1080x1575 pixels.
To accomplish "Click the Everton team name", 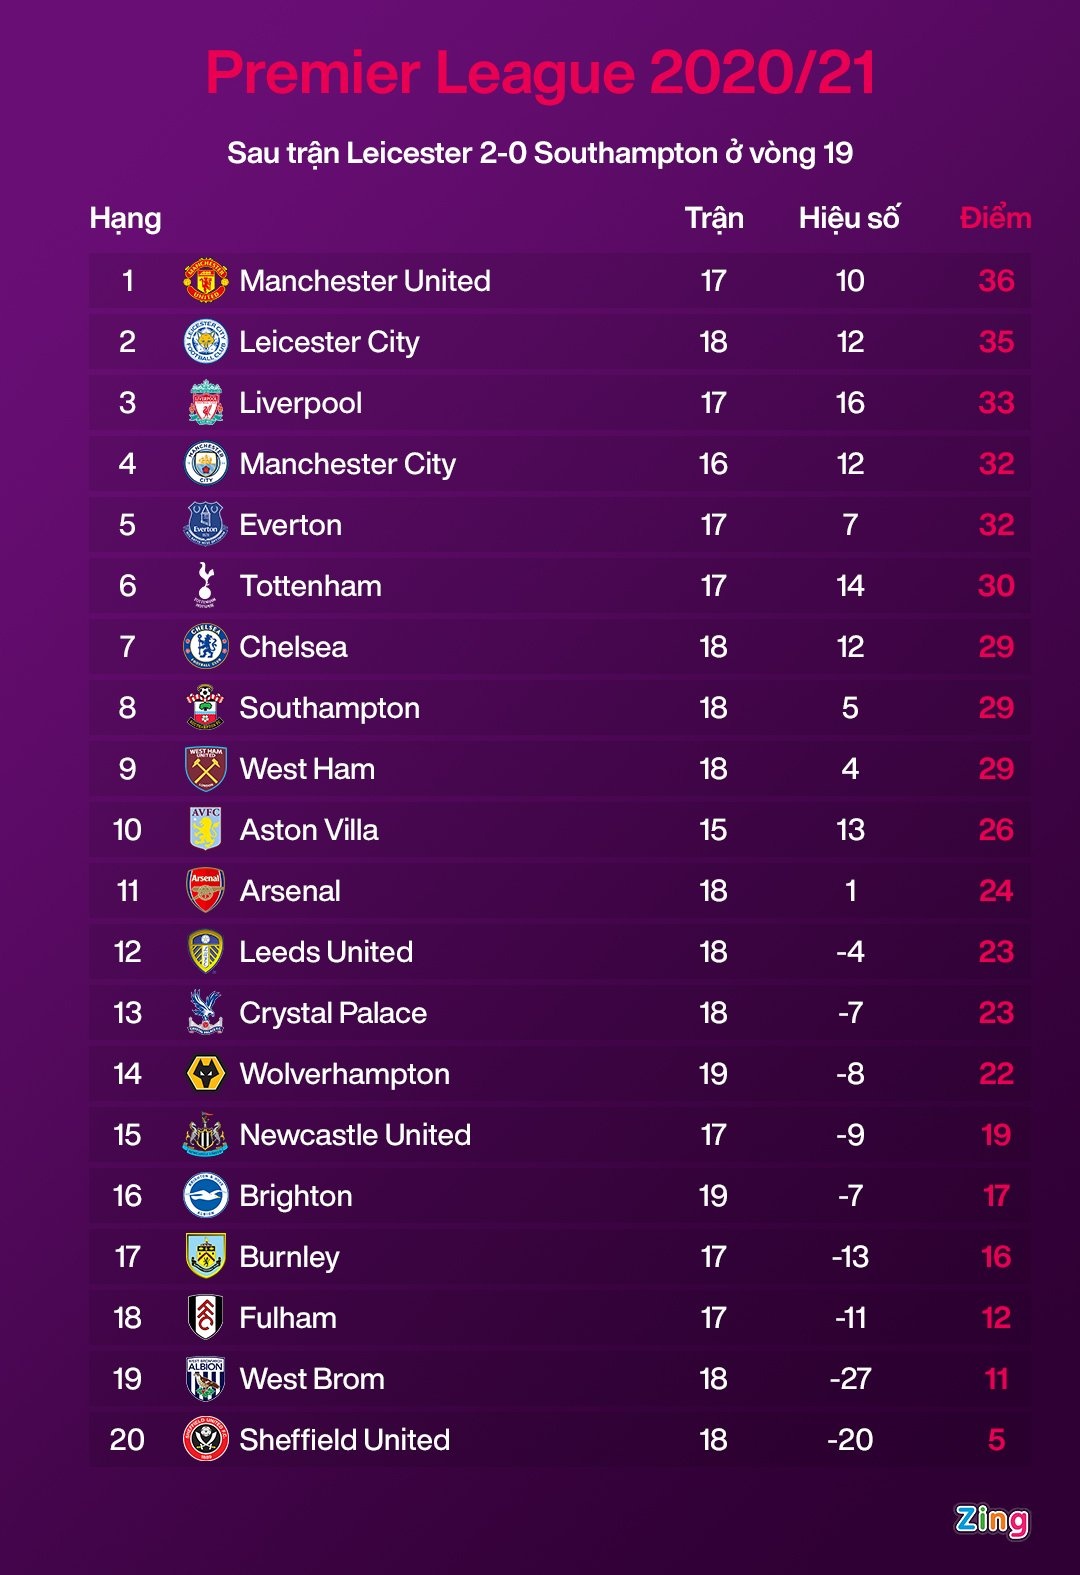I will pos(290,525).
